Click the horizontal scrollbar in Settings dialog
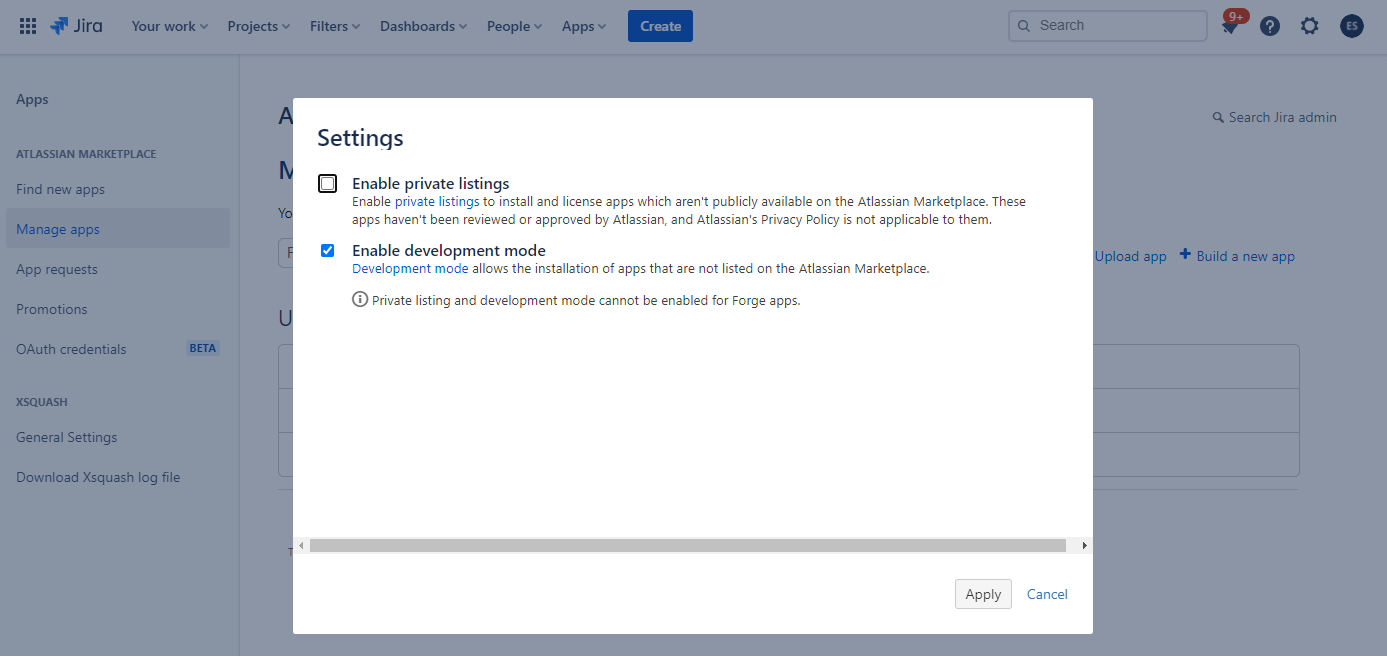 click(687, 546)
